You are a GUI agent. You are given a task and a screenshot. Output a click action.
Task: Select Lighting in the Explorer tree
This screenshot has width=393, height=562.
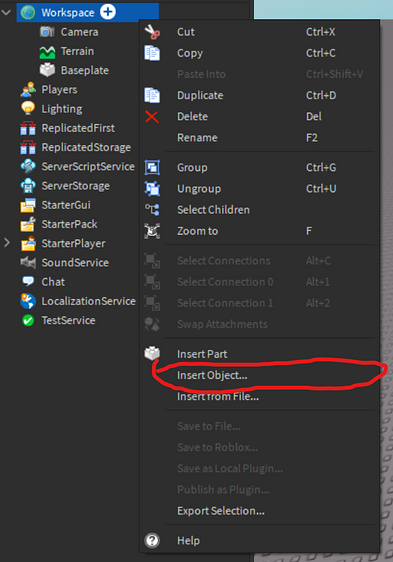click(62, 109)
